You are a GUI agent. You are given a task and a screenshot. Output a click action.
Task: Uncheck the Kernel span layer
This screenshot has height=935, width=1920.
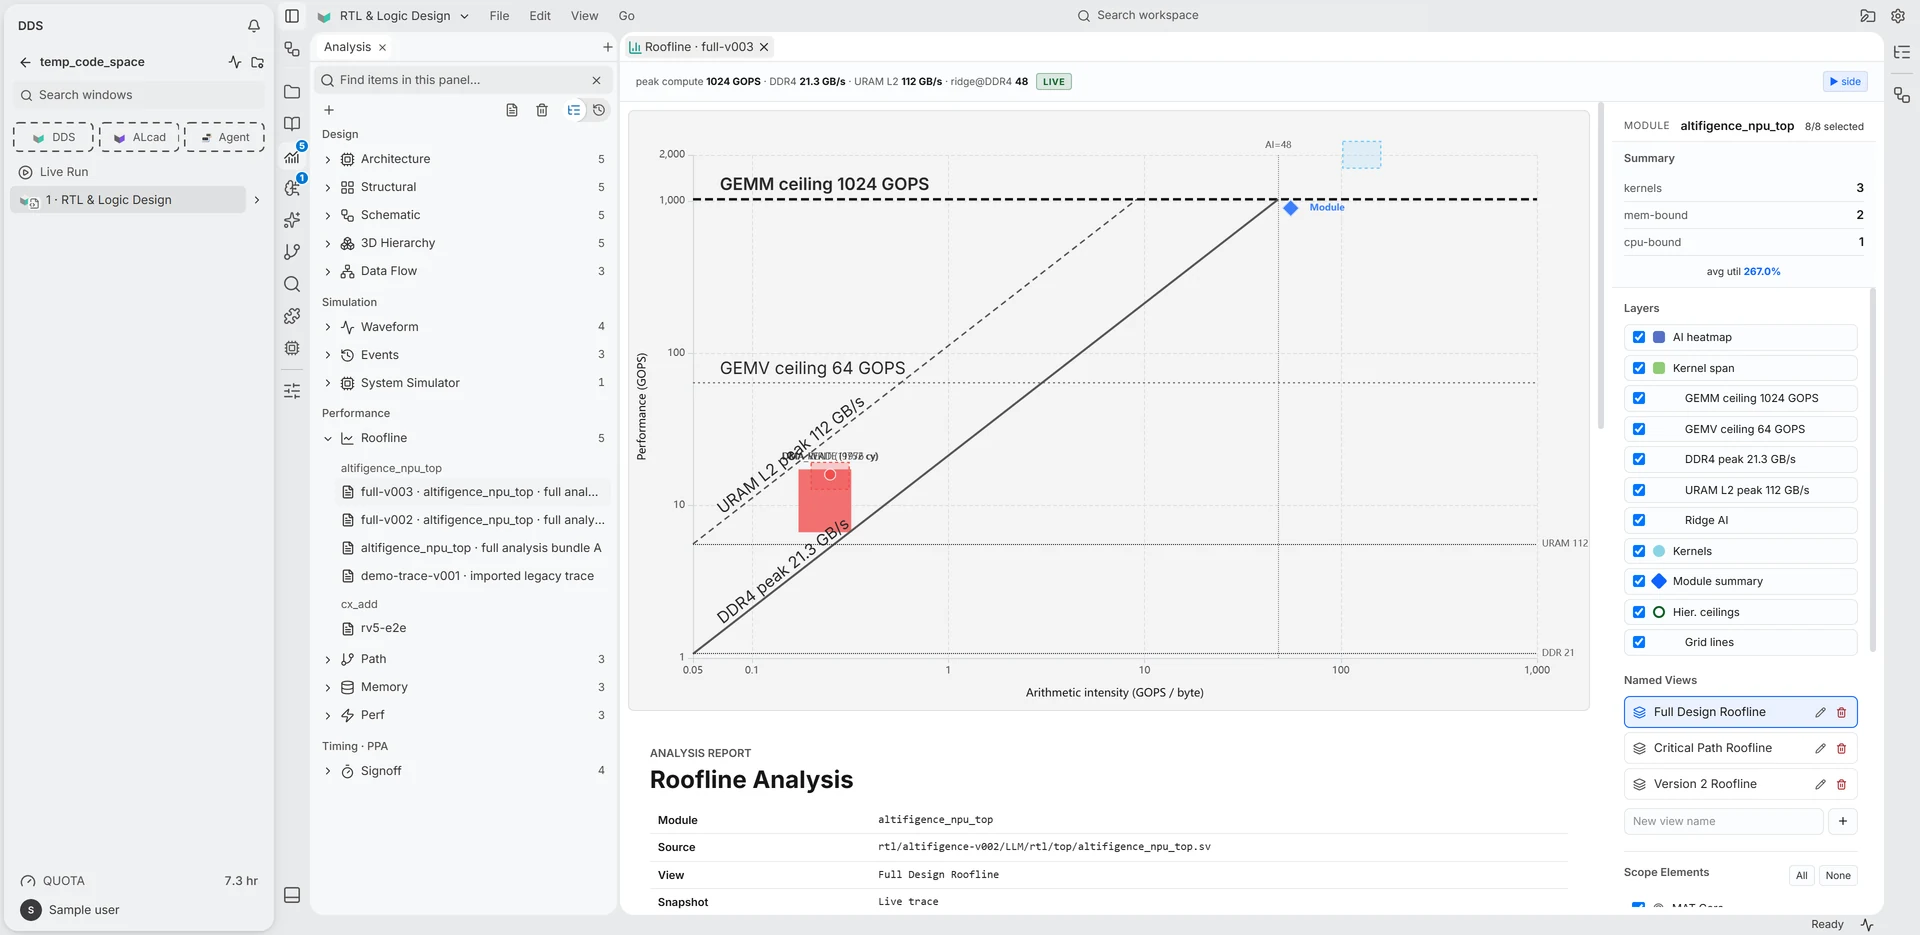pos(1639,368)
